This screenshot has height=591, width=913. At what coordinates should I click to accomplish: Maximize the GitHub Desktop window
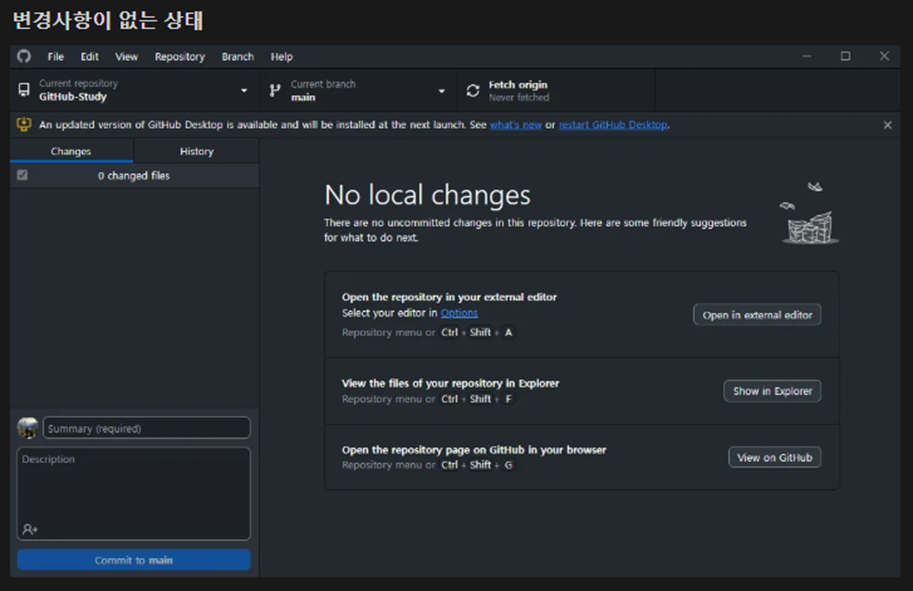(845, 56)
